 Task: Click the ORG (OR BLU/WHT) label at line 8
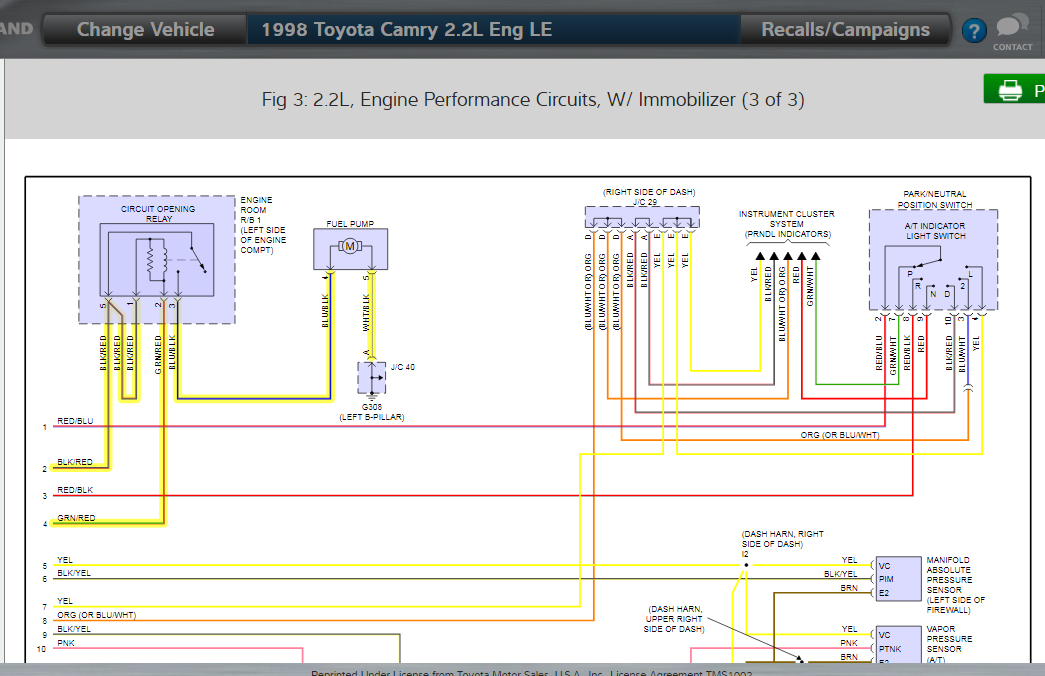coord(96,615)
